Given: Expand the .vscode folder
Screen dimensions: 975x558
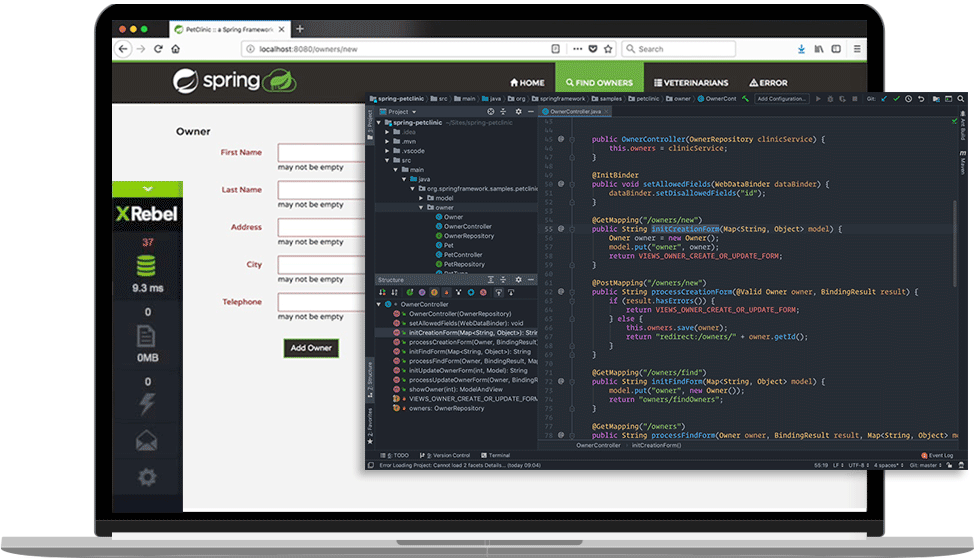Looking at the screenshot, I should tap(387, 151).
